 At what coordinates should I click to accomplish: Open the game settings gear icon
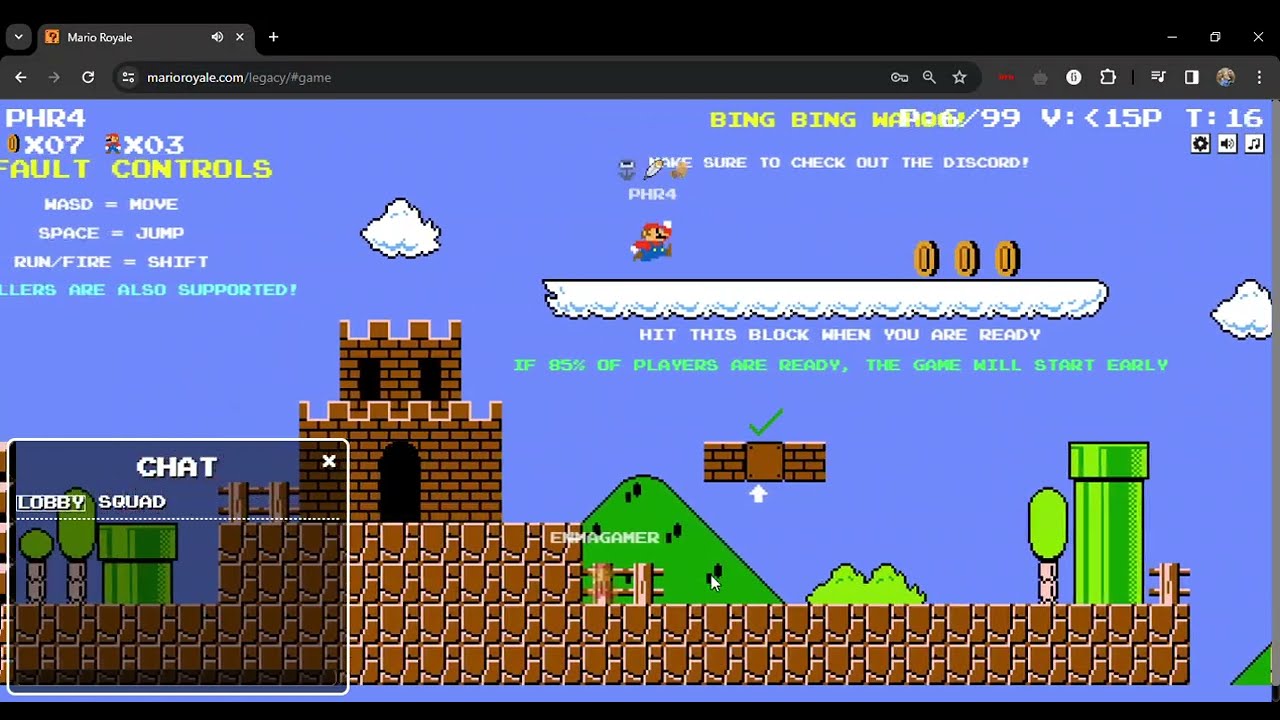click(1201, 144)
